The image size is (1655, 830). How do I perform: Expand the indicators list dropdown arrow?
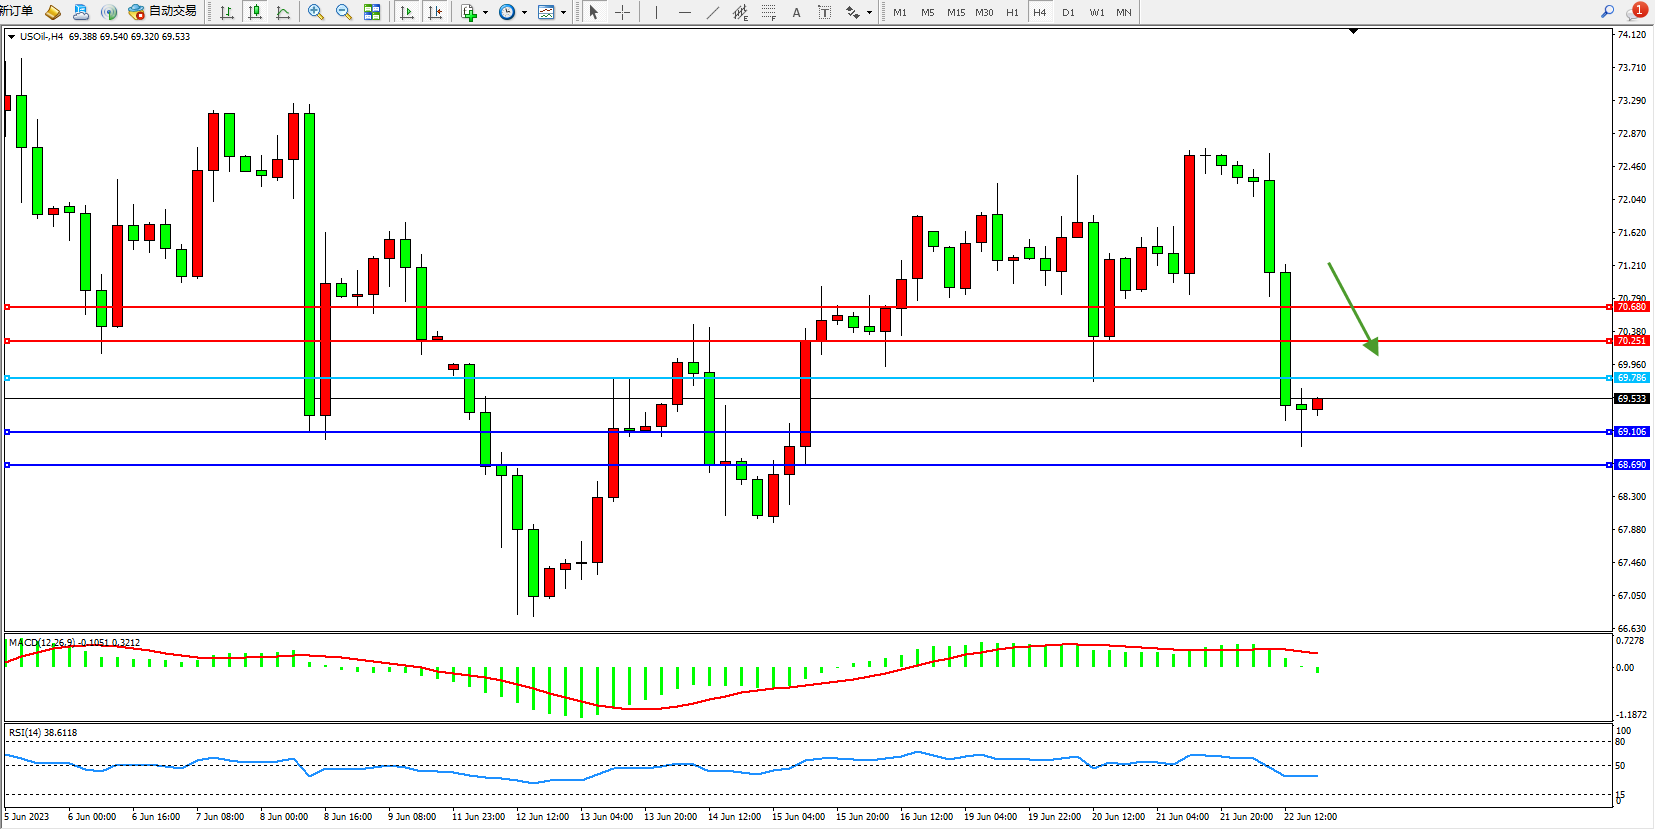[485, 13]
